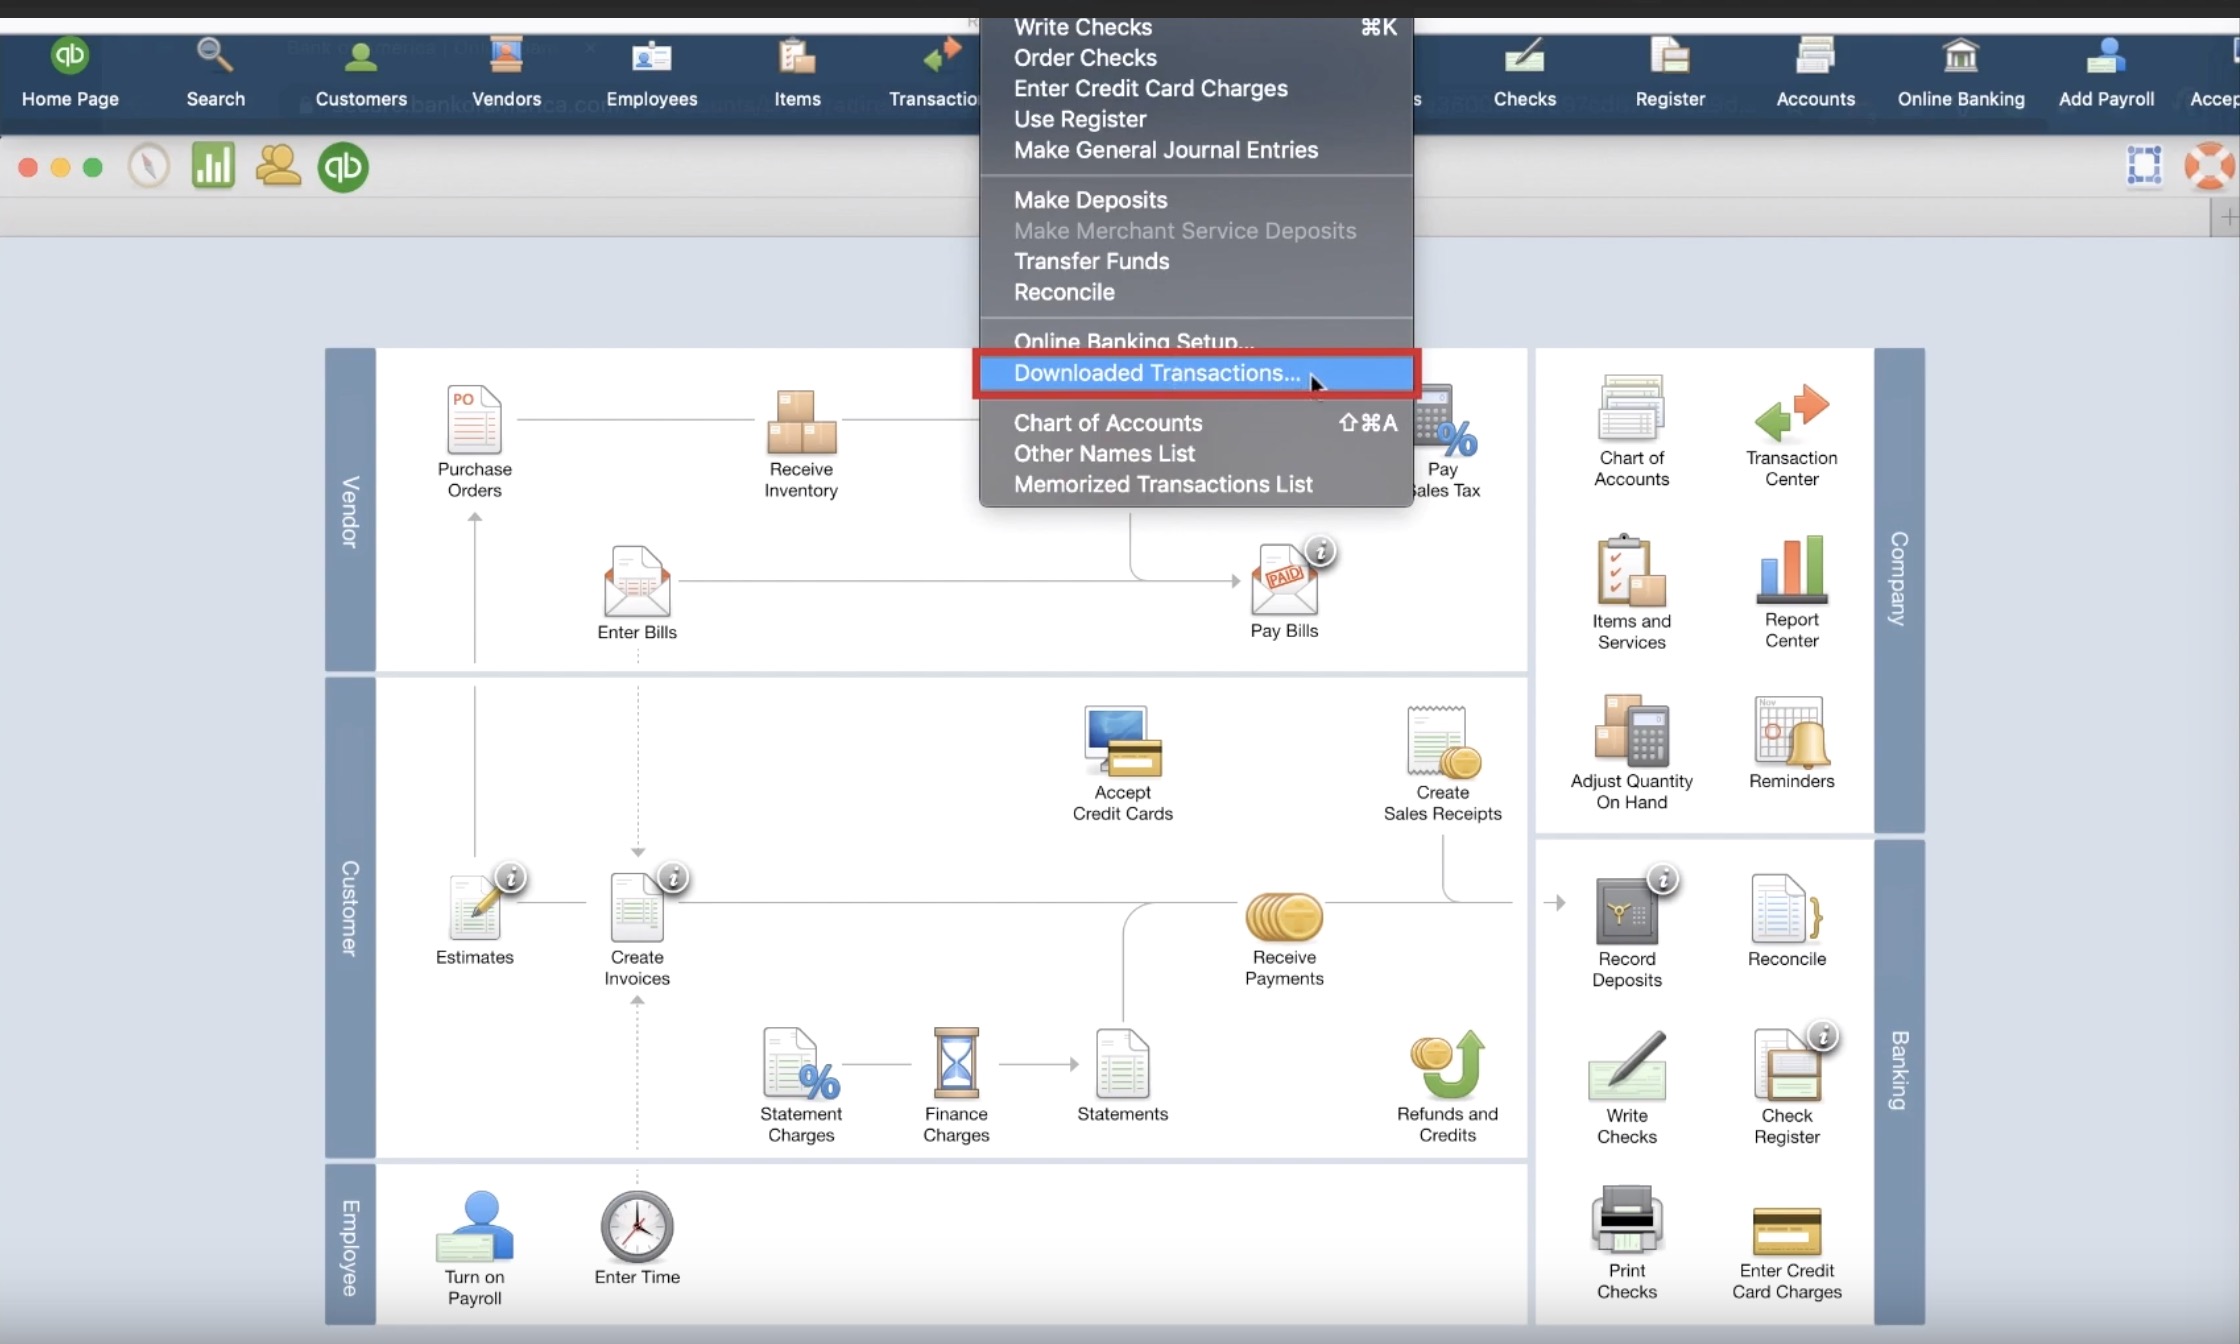
Task: Select the Enter Bills icon
Action: [x=637, y=582]
